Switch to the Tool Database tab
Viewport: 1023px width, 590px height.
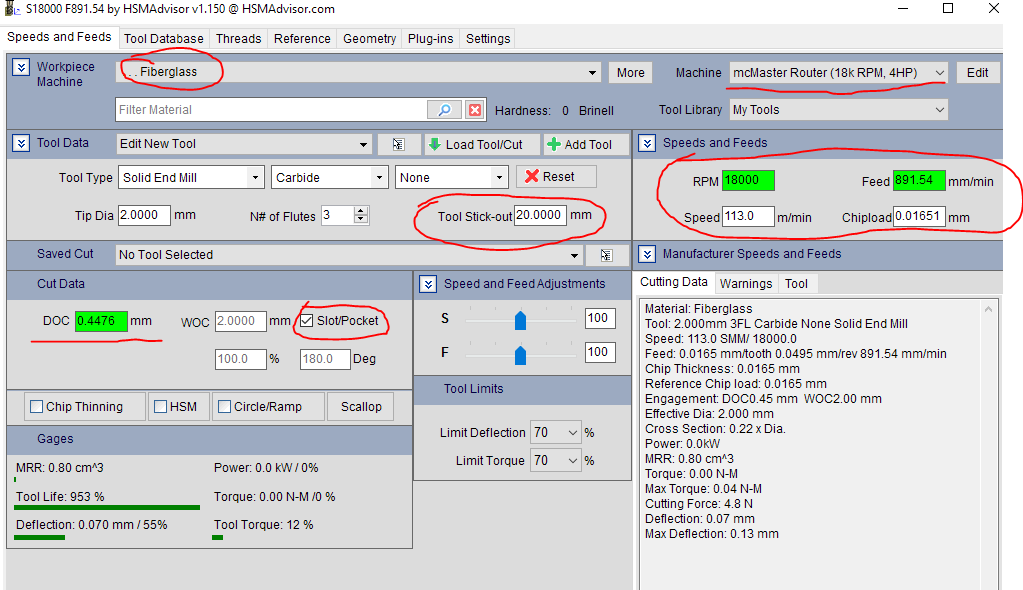tap(163, 39)
